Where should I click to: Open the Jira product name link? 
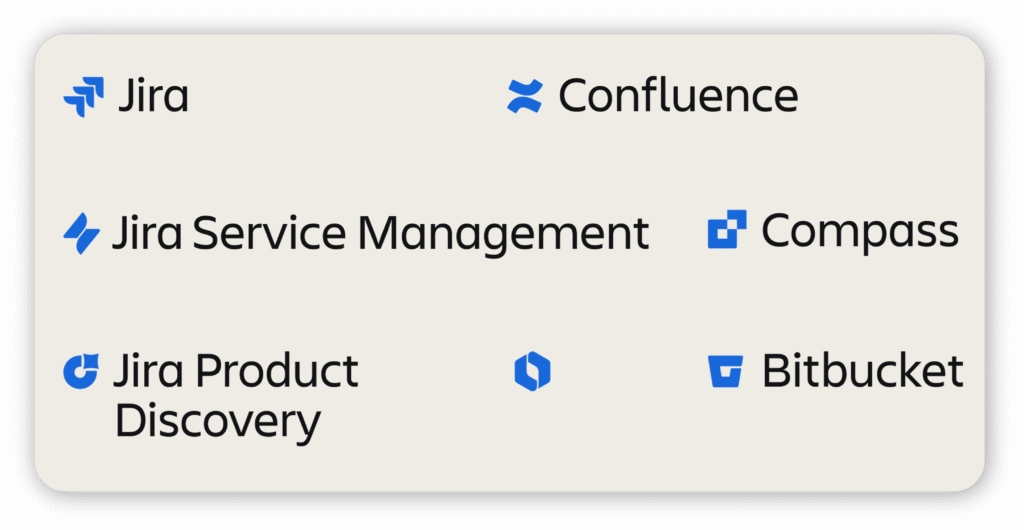click(x=153, y=95)
